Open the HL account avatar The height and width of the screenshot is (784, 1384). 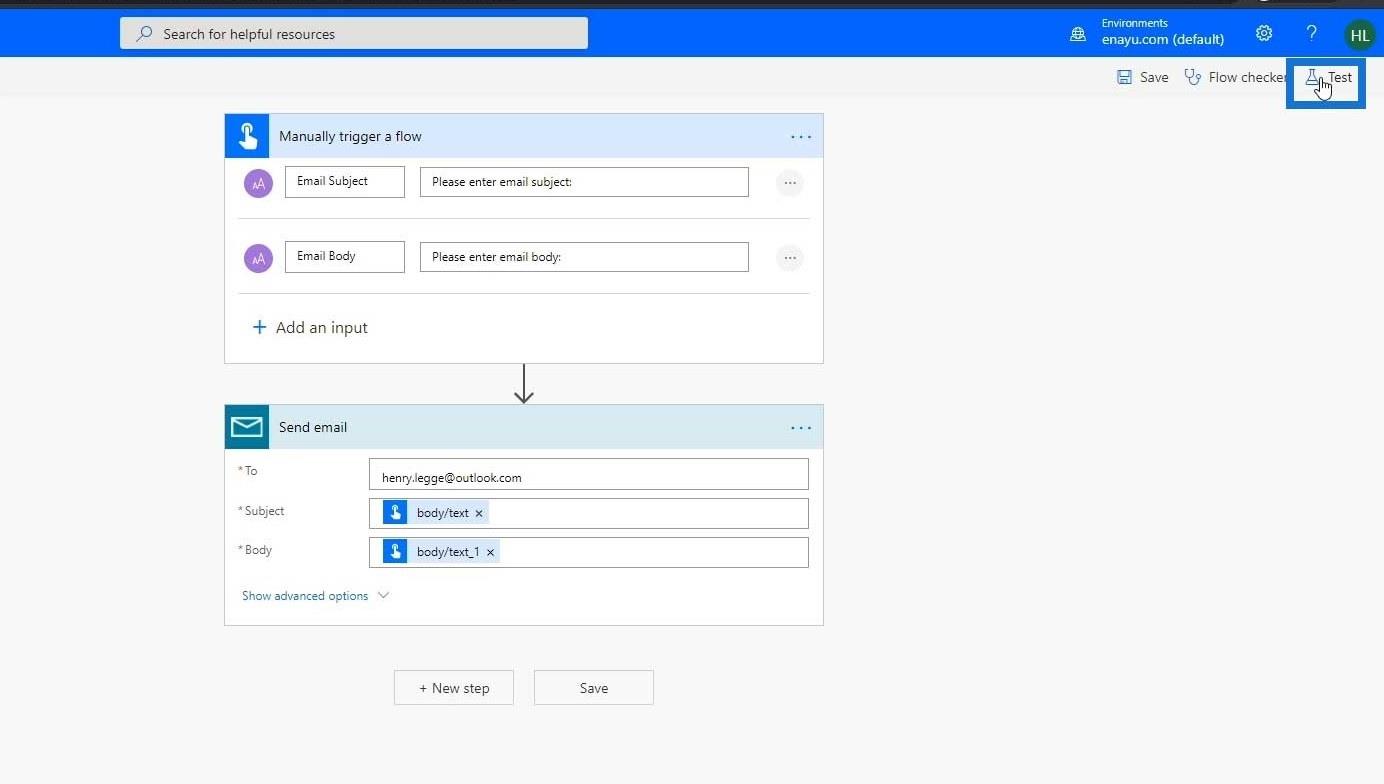coord(1360,34)
